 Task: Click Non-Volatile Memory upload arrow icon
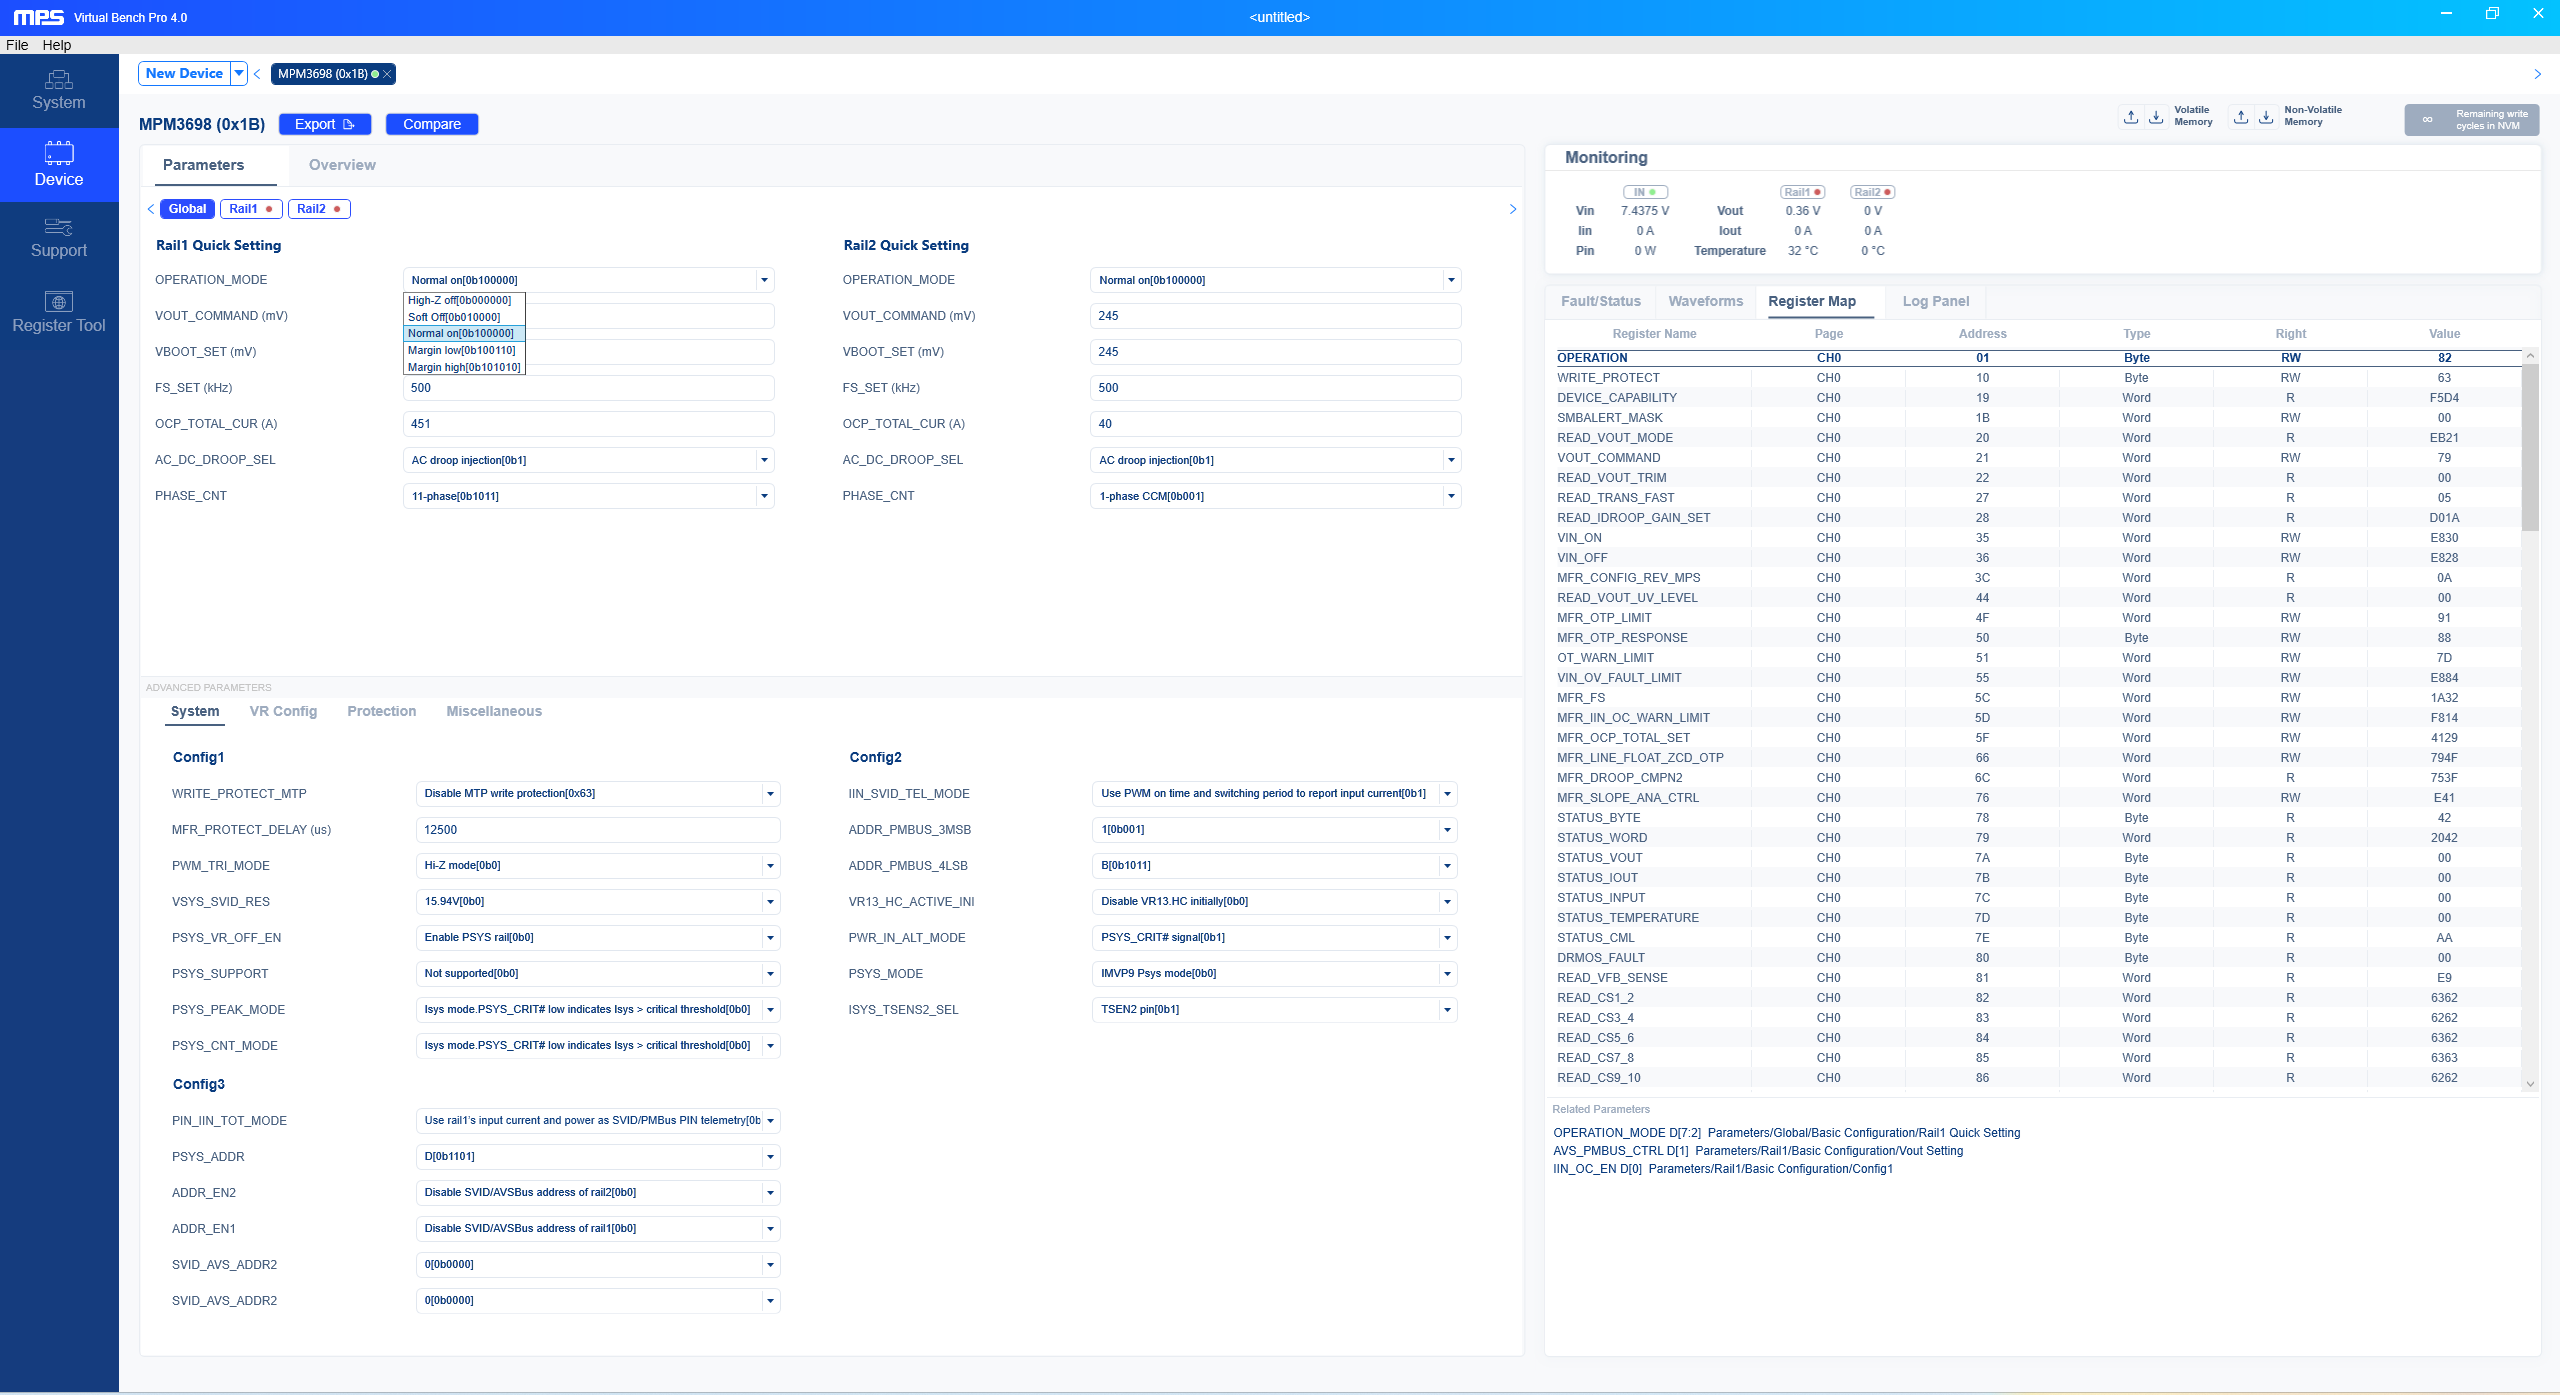coord(2241,117)
